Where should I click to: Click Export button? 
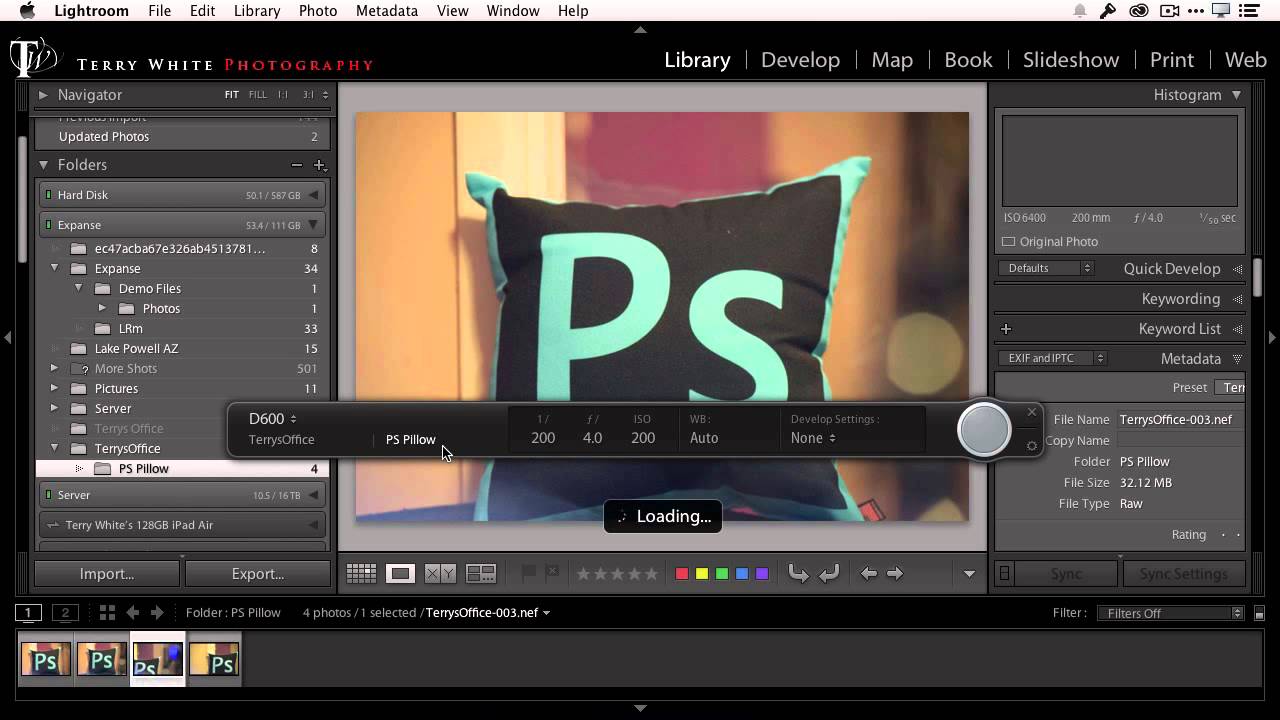click(x=258, y=574)
